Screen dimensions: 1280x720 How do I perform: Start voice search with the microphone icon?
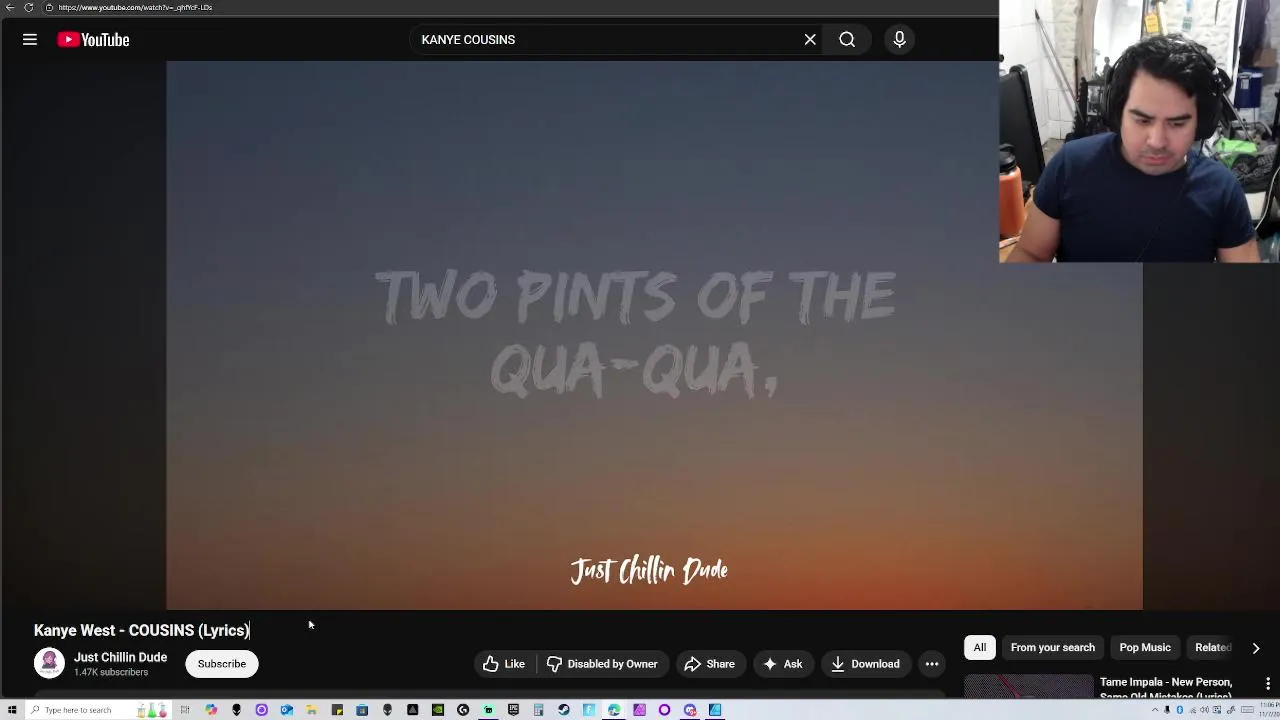899,40
